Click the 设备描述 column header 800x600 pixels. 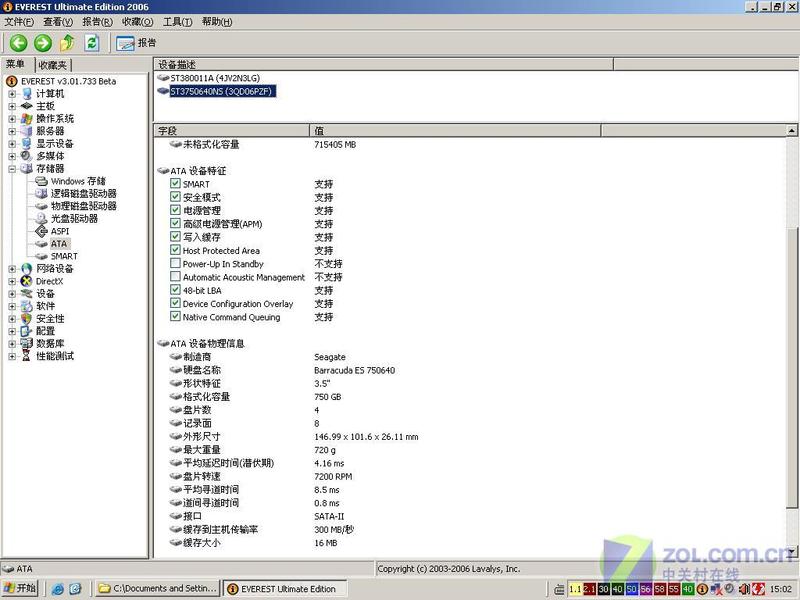point(383,64)
